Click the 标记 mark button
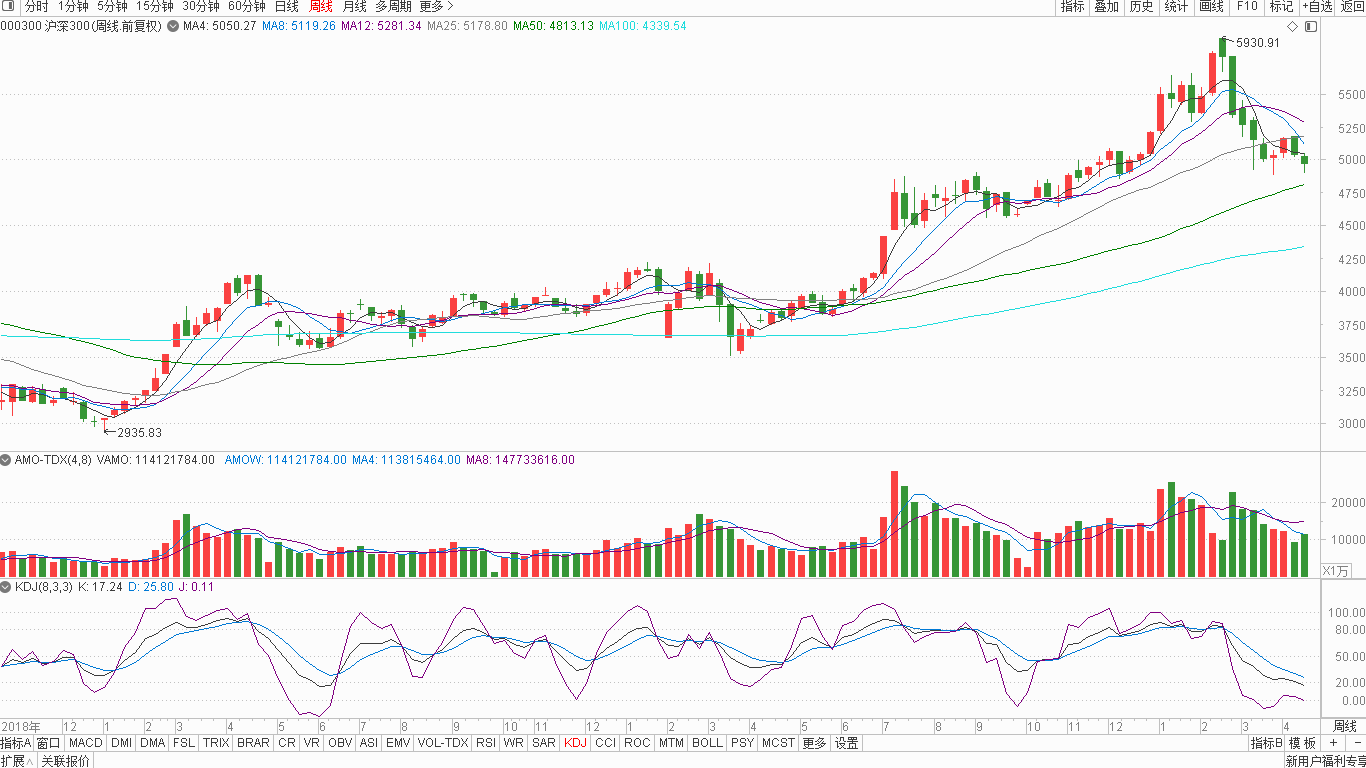This screenshot has width=1366, height=768. click(x=1280, y=6)
